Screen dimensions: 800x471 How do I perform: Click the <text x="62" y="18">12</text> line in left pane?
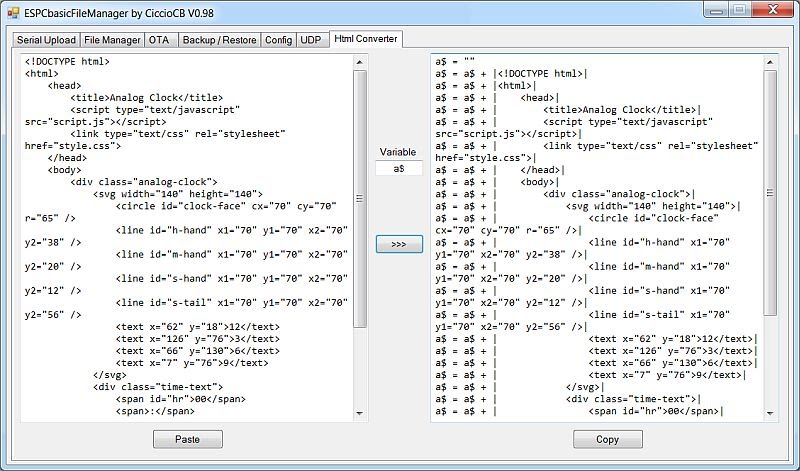(198, 327)
